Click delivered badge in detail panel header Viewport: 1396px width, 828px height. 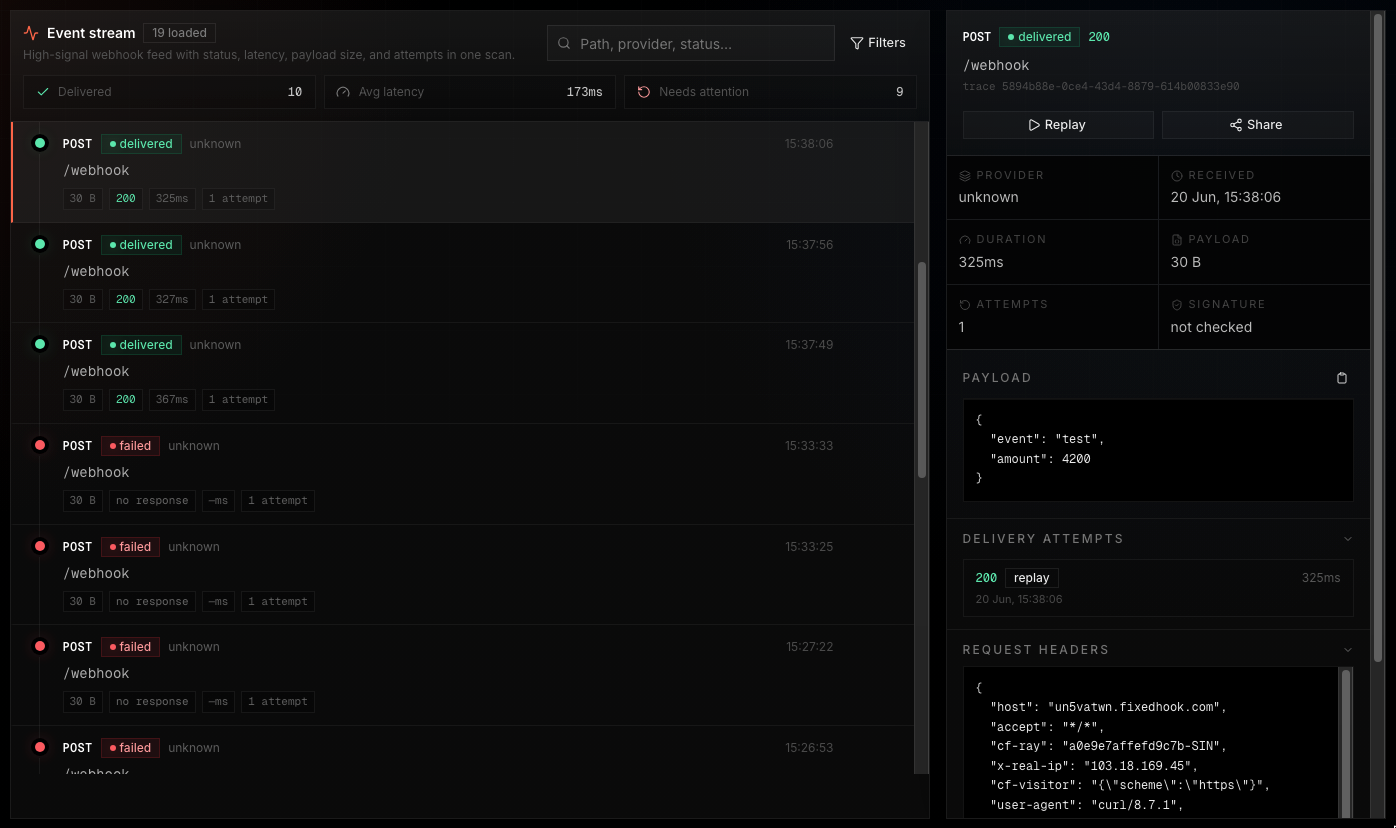[1039, 37]
